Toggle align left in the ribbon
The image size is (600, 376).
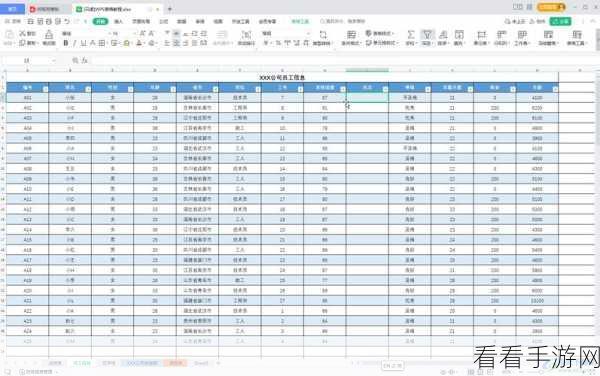tap(167, 43)
